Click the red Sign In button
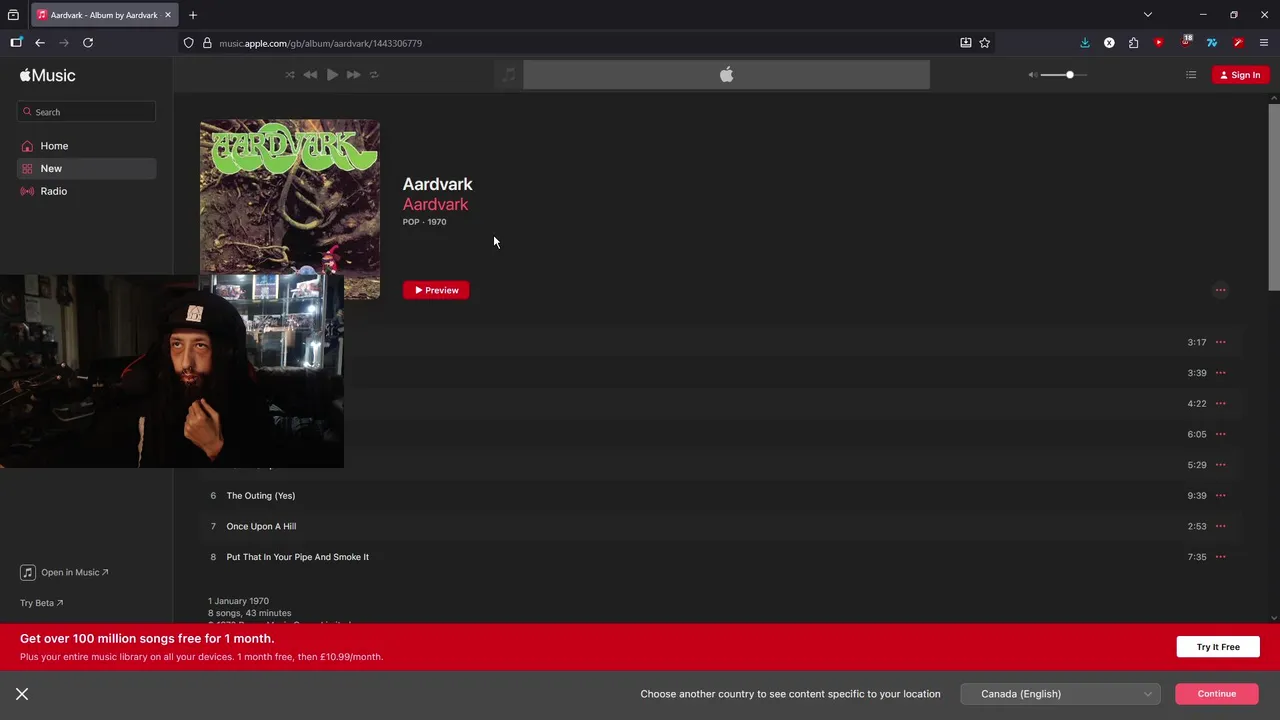 1240,75
